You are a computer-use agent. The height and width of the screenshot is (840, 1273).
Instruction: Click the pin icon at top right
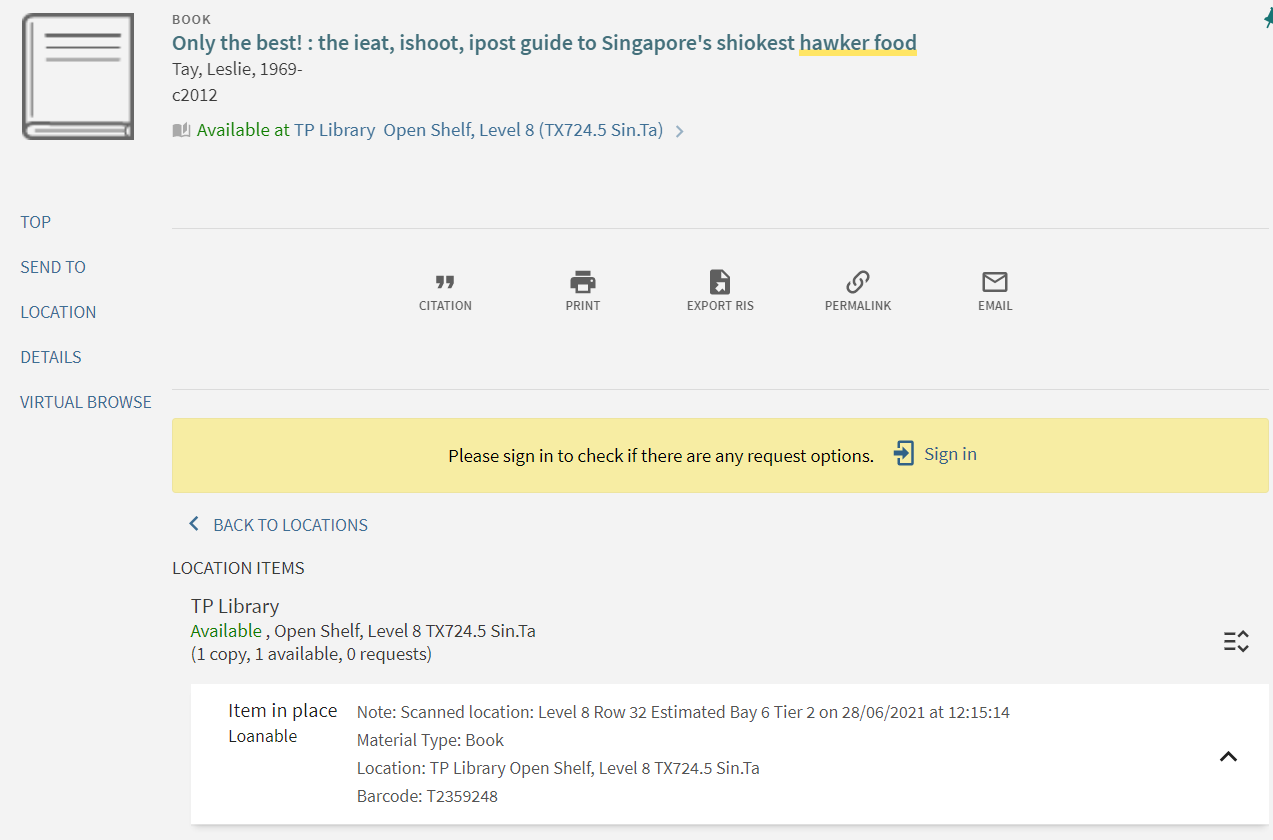coord(1267,18)
